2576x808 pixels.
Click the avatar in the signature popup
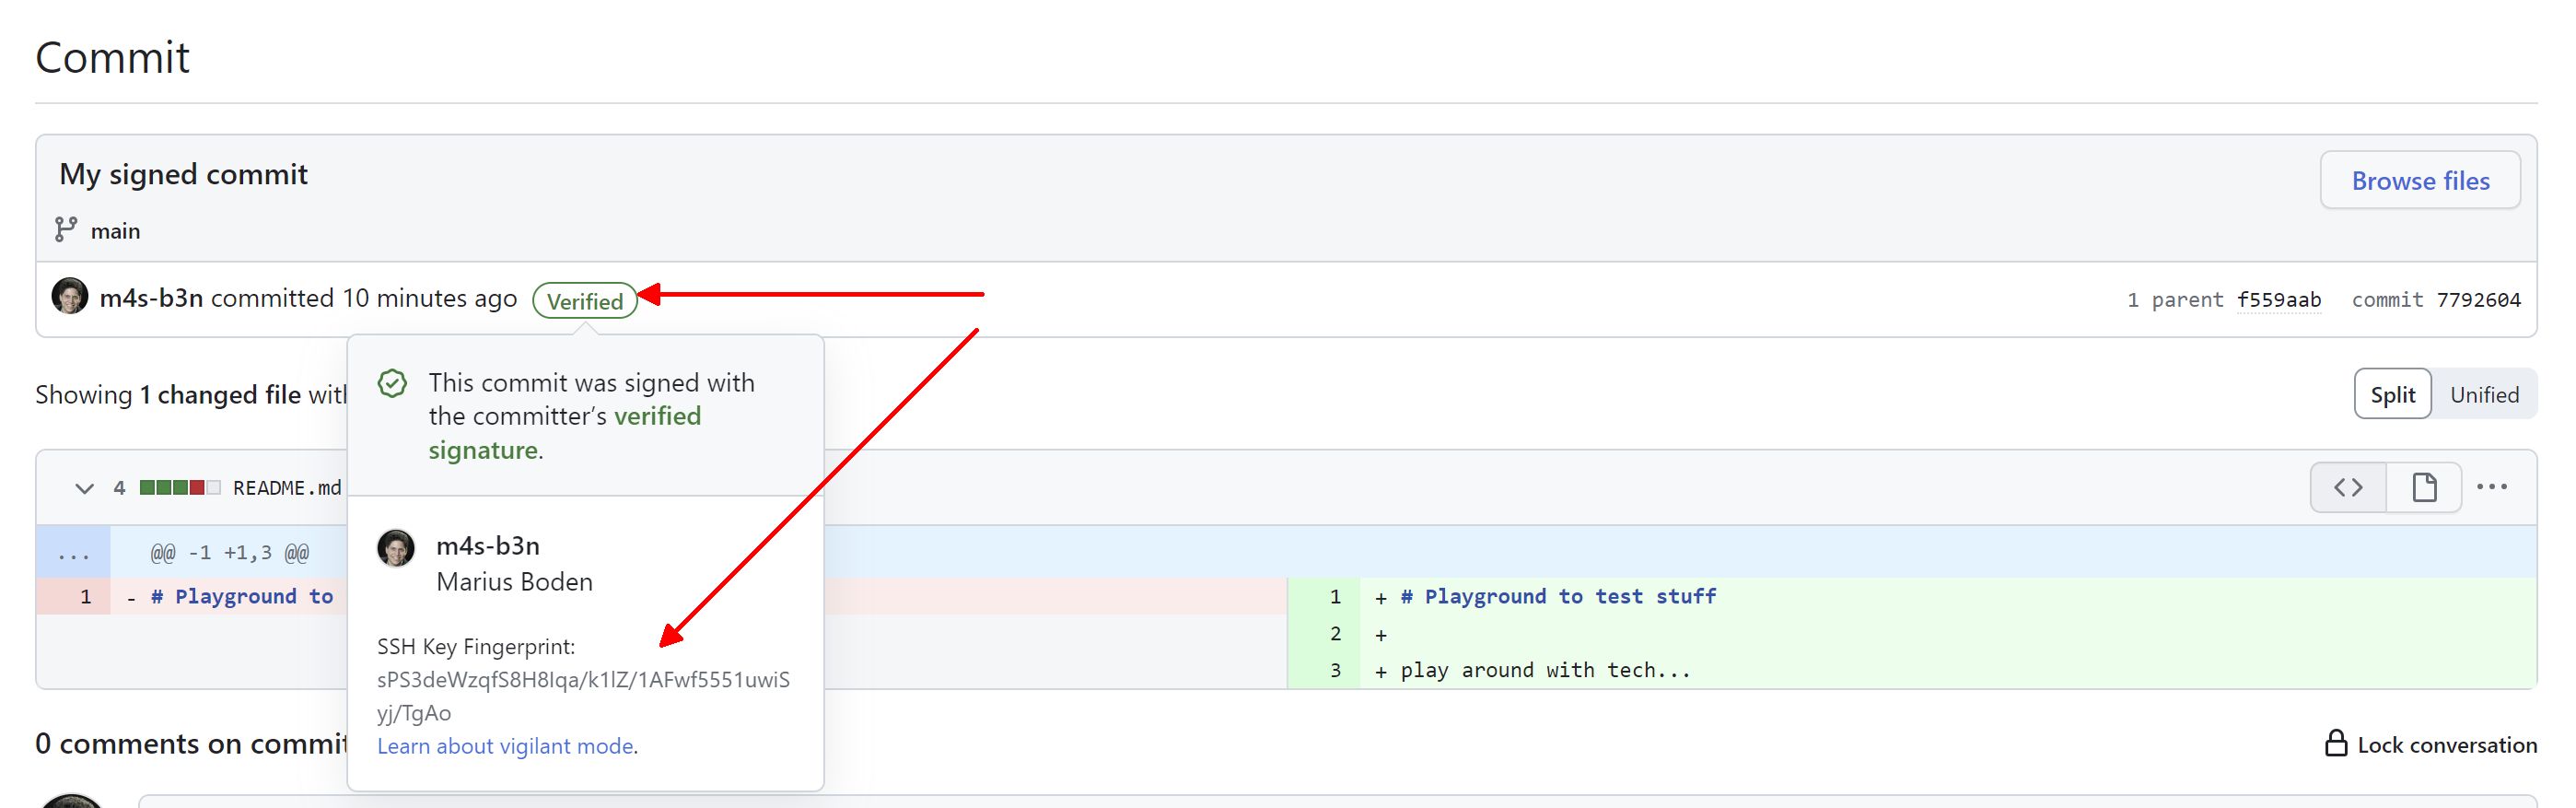(396, 549)
